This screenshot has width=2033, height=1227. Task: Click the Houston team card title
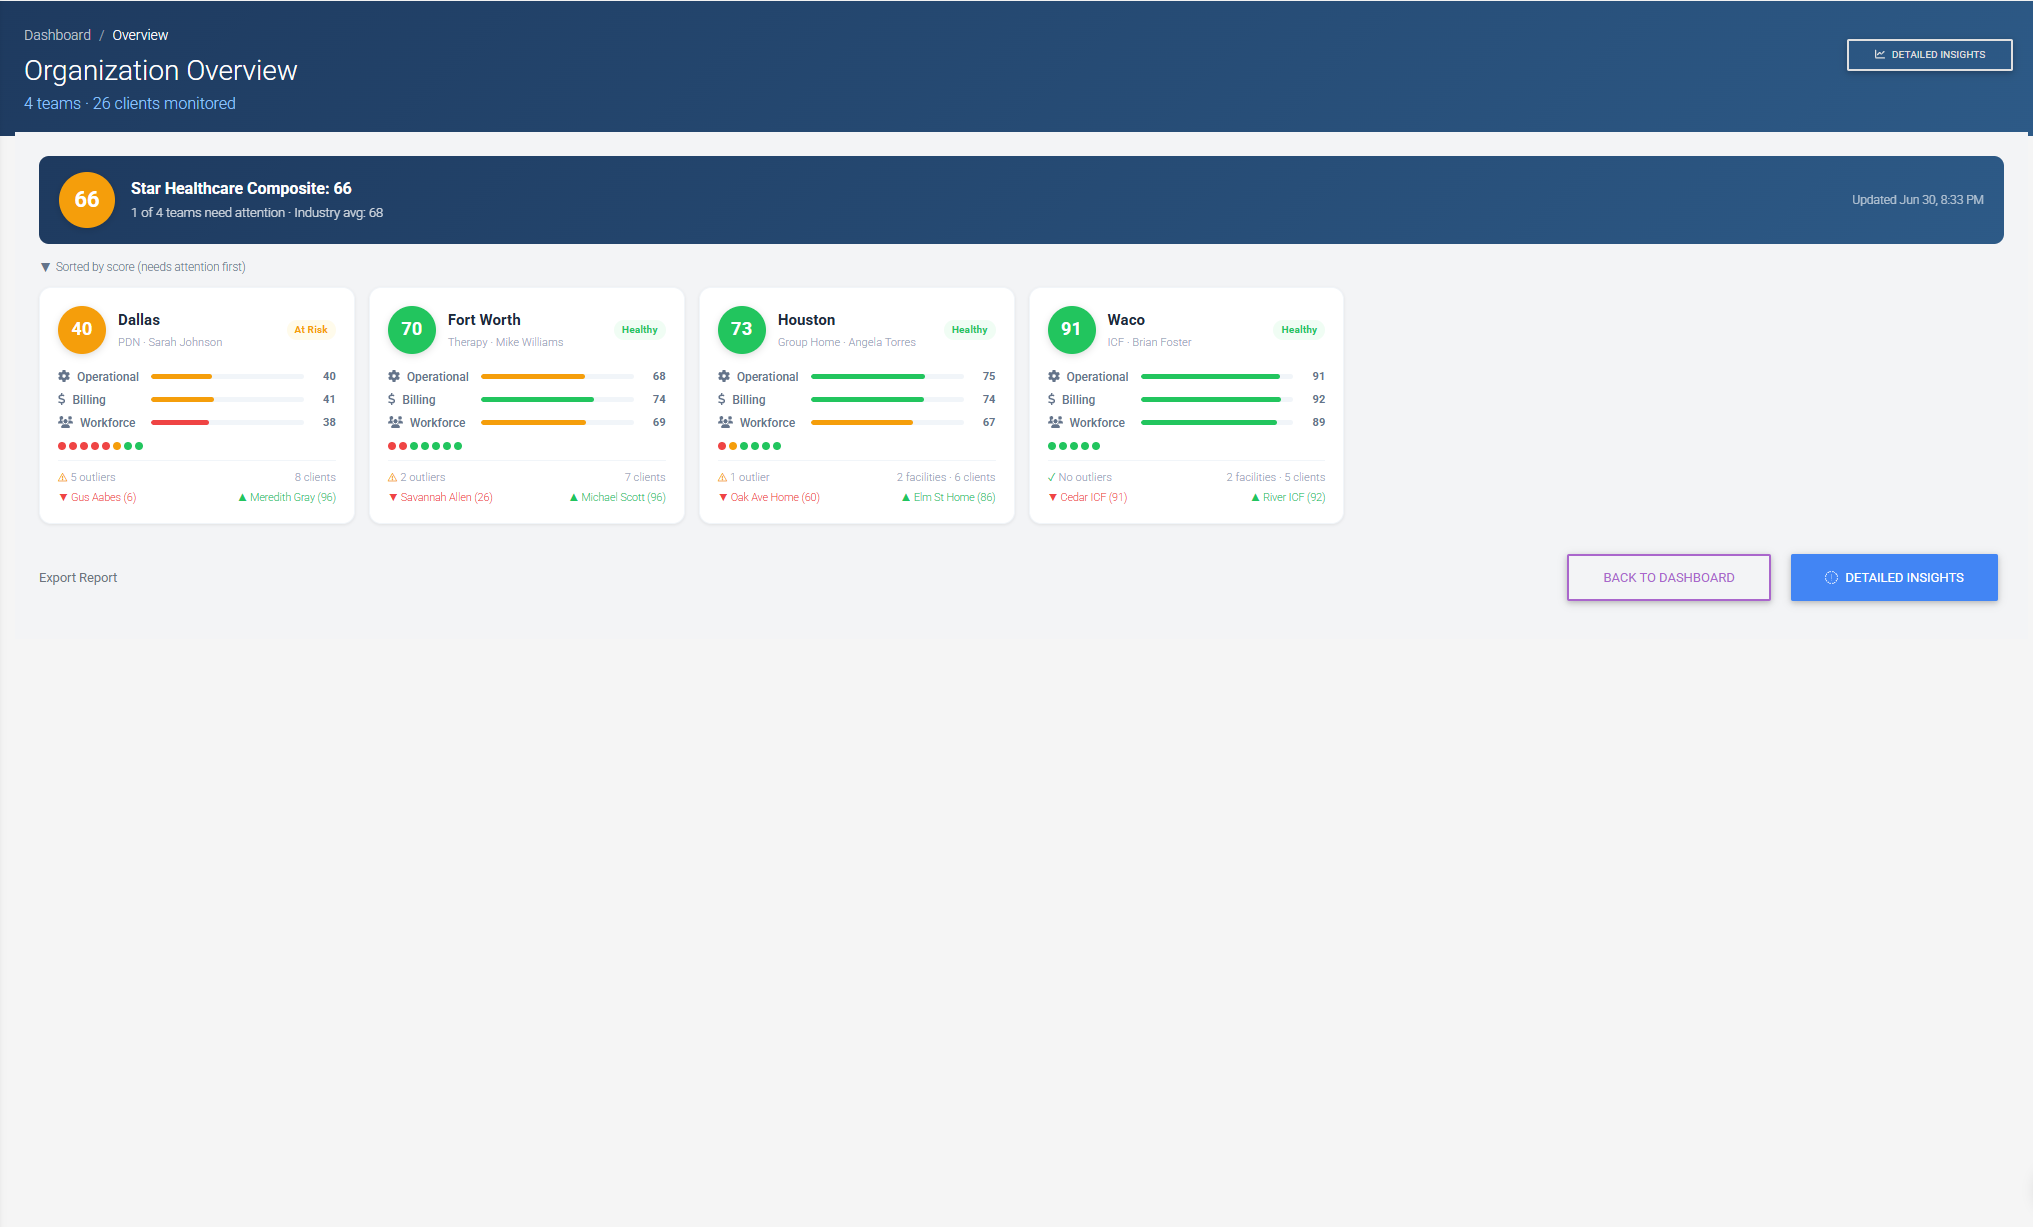coord(806,320)
